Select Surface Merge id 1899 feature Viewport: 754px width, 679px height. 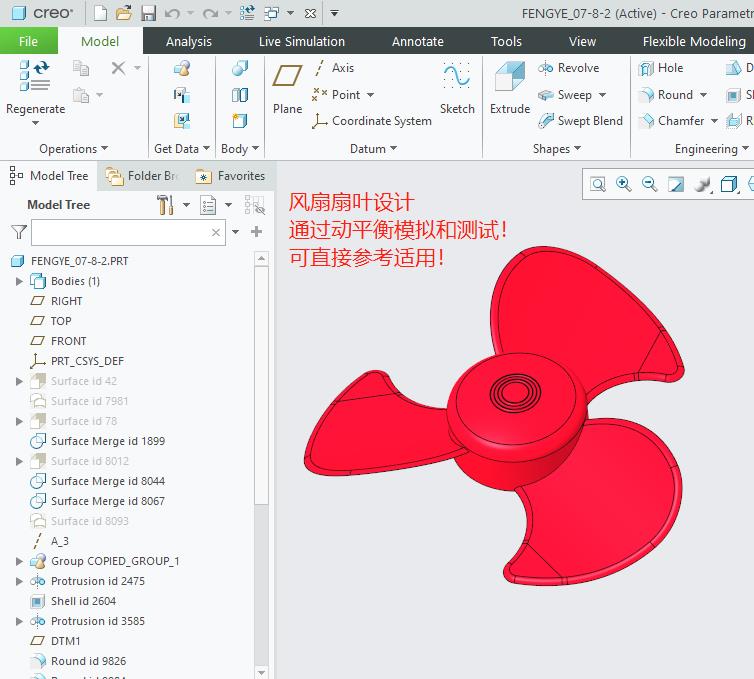point(97,441)
